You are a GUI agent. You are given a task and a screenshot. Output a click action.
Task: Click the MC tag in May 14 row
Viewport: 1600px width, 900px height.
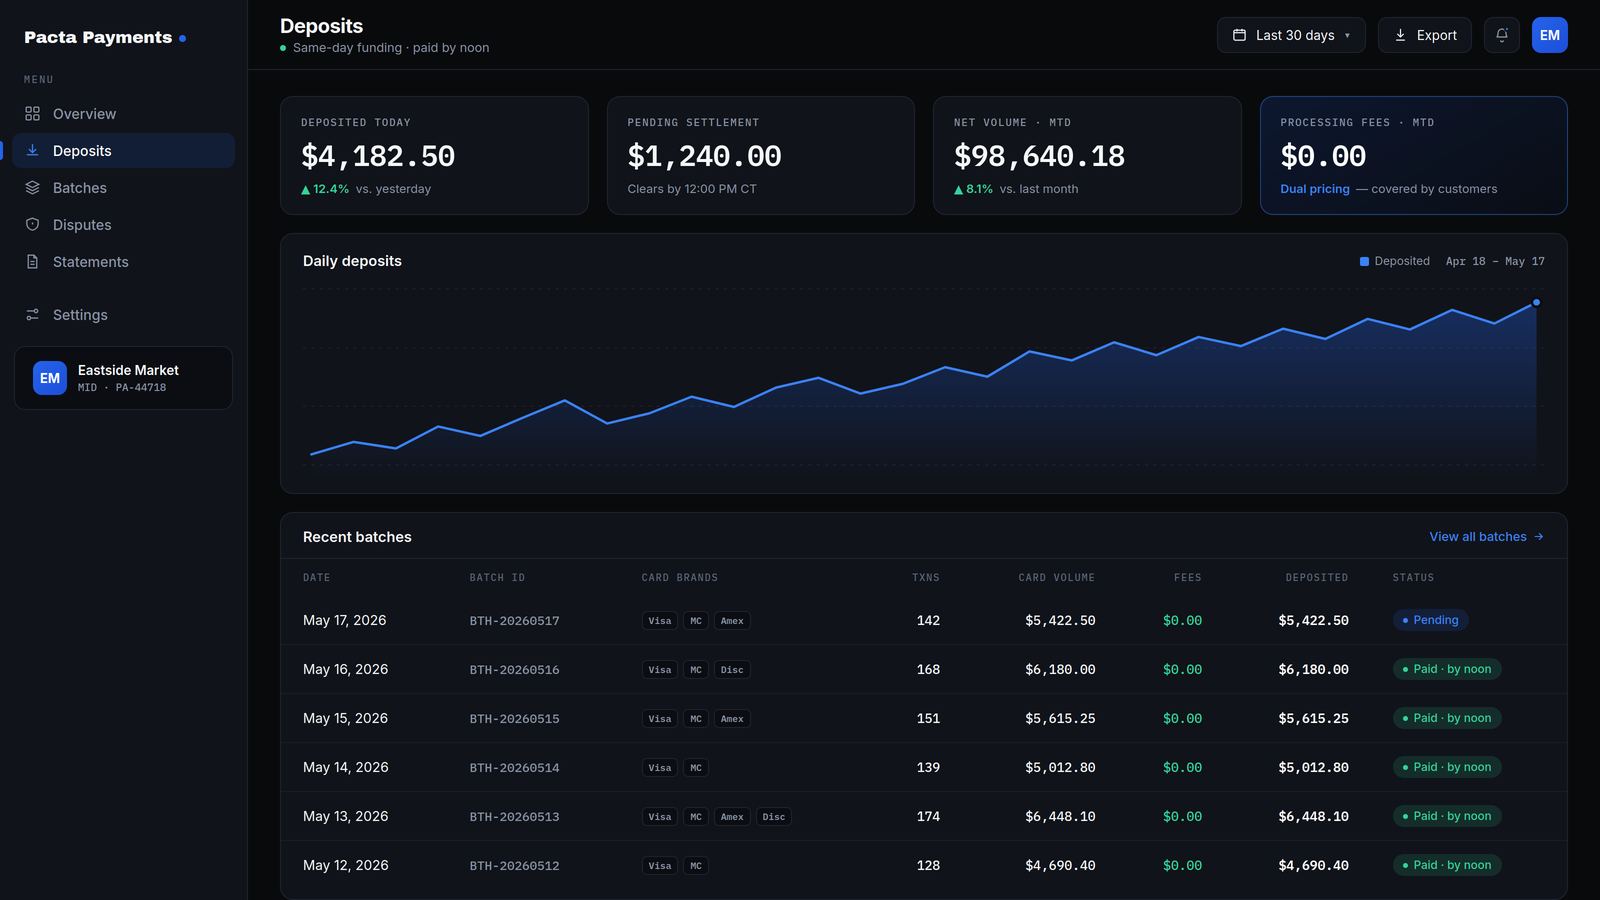696,768
